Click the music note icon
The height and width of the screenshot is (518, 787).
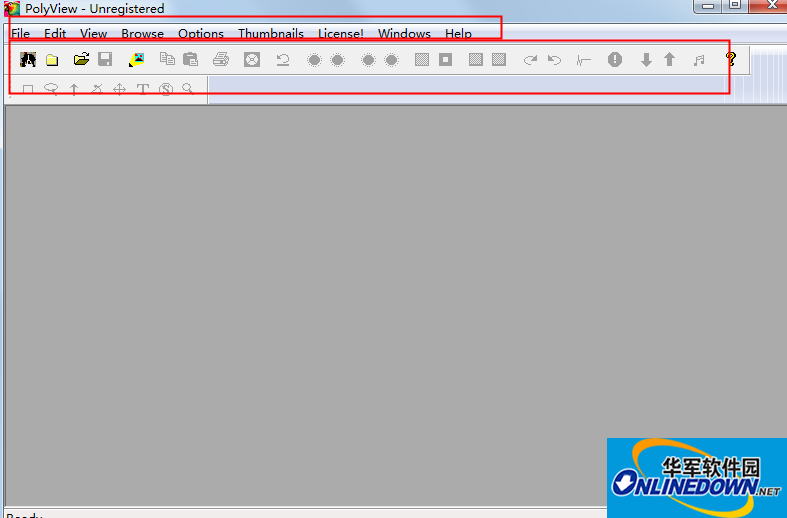(699, 60)
